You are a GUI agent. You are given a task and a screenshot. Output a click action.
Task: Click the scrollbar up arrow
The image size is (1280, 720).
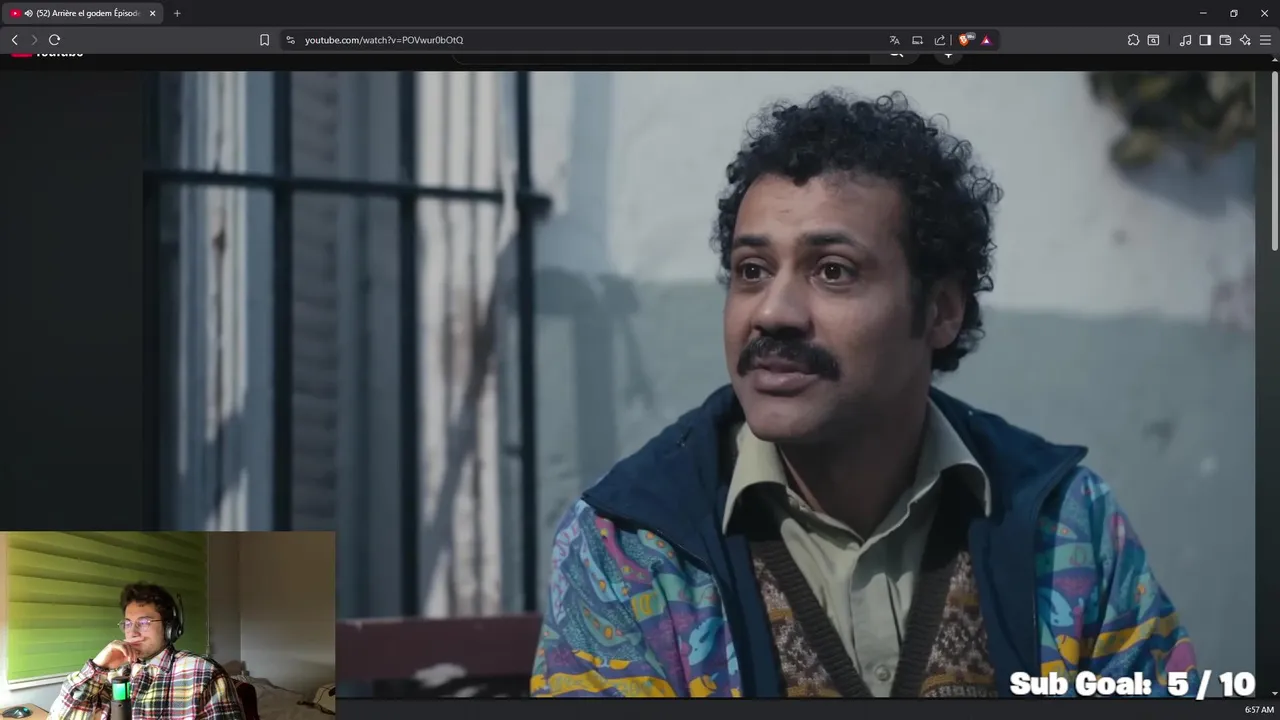pyautogui.click(x=1275, y=59)
